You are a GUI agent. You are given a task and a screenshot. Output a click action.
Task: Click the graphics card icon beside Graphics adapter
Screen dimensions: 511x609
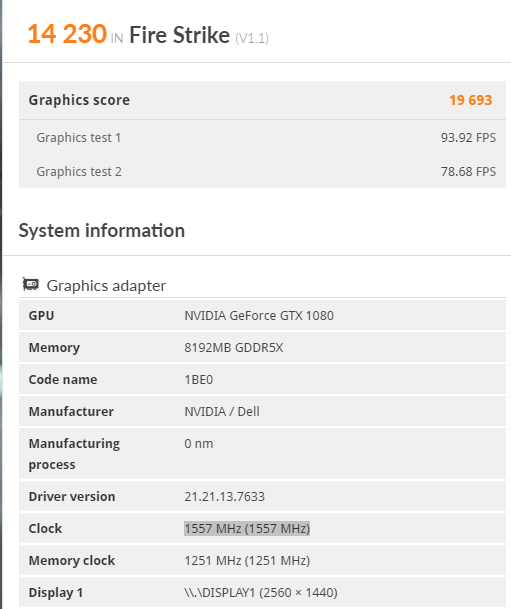30,284
